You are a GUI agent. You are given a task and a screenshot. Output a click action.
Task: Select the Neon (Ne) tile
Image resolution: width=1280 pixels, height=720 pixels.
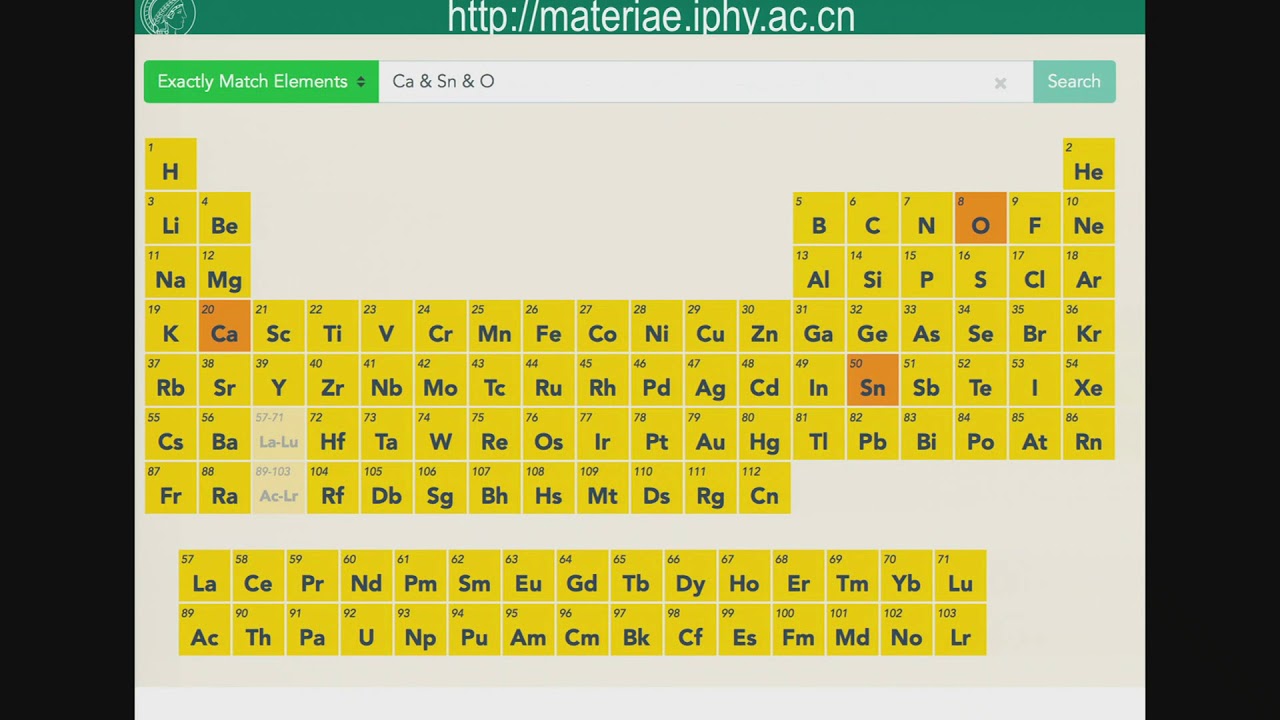point(1089,218)
